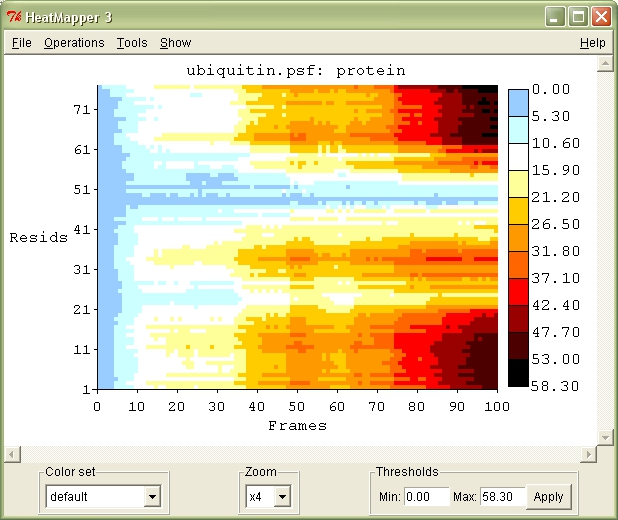Maximize the HeatMapper window

pos(578,16)
